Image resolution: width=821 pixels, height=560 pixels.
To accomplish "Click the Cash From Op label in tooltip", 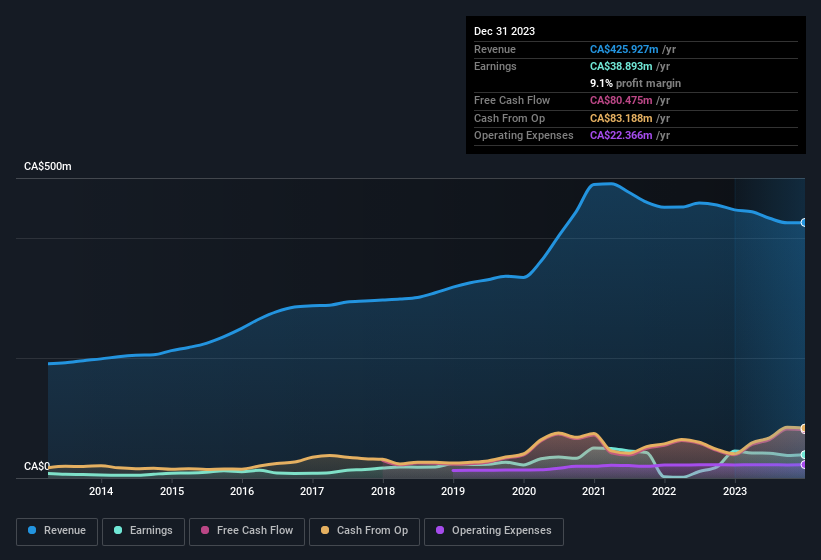I will click(x=509, y=118).
